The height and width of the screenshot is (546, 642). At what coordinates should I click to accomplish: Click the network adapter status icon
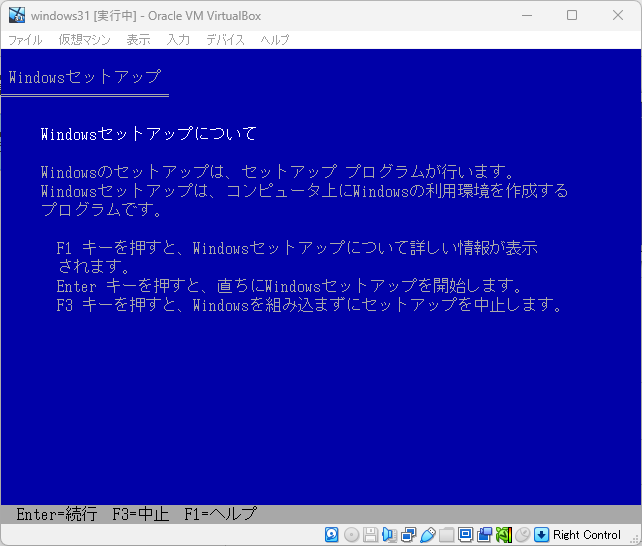tap(408, 535)
